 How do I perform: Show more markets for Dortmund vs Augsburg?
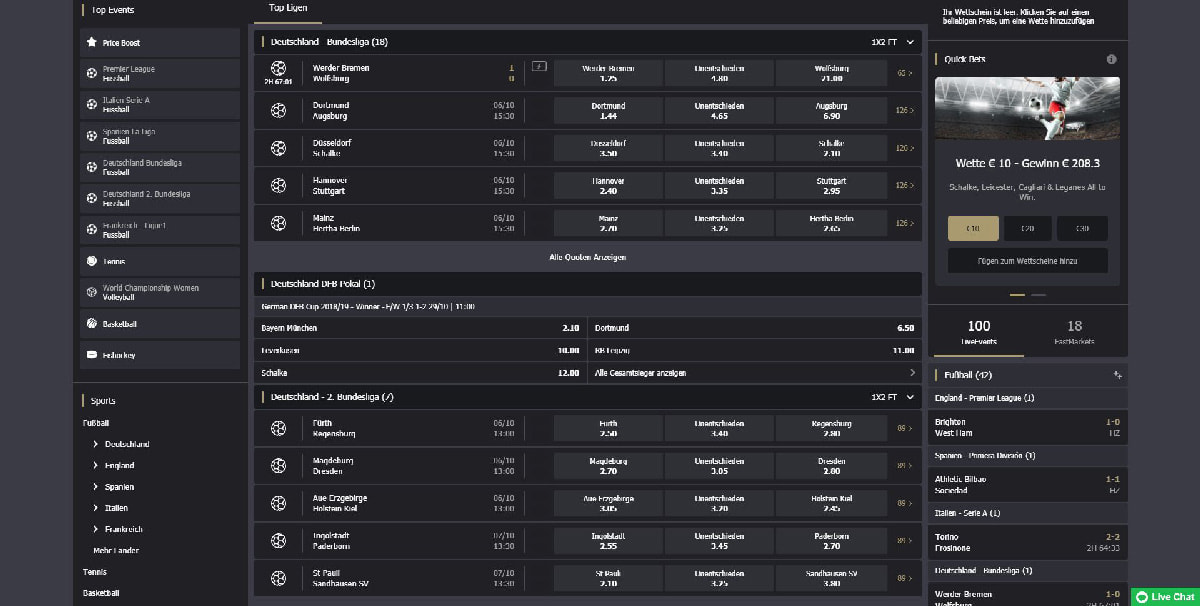tap(905, 111)
